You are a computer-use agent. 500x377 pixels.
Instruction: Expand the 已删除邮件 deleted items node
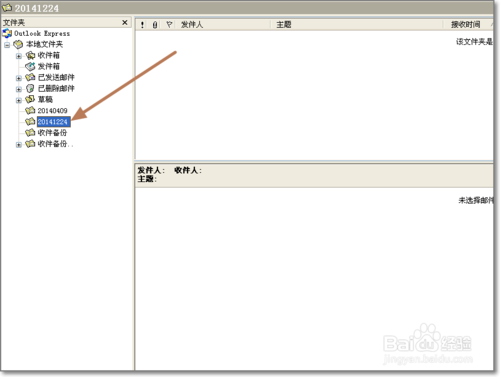pos(19,89)
